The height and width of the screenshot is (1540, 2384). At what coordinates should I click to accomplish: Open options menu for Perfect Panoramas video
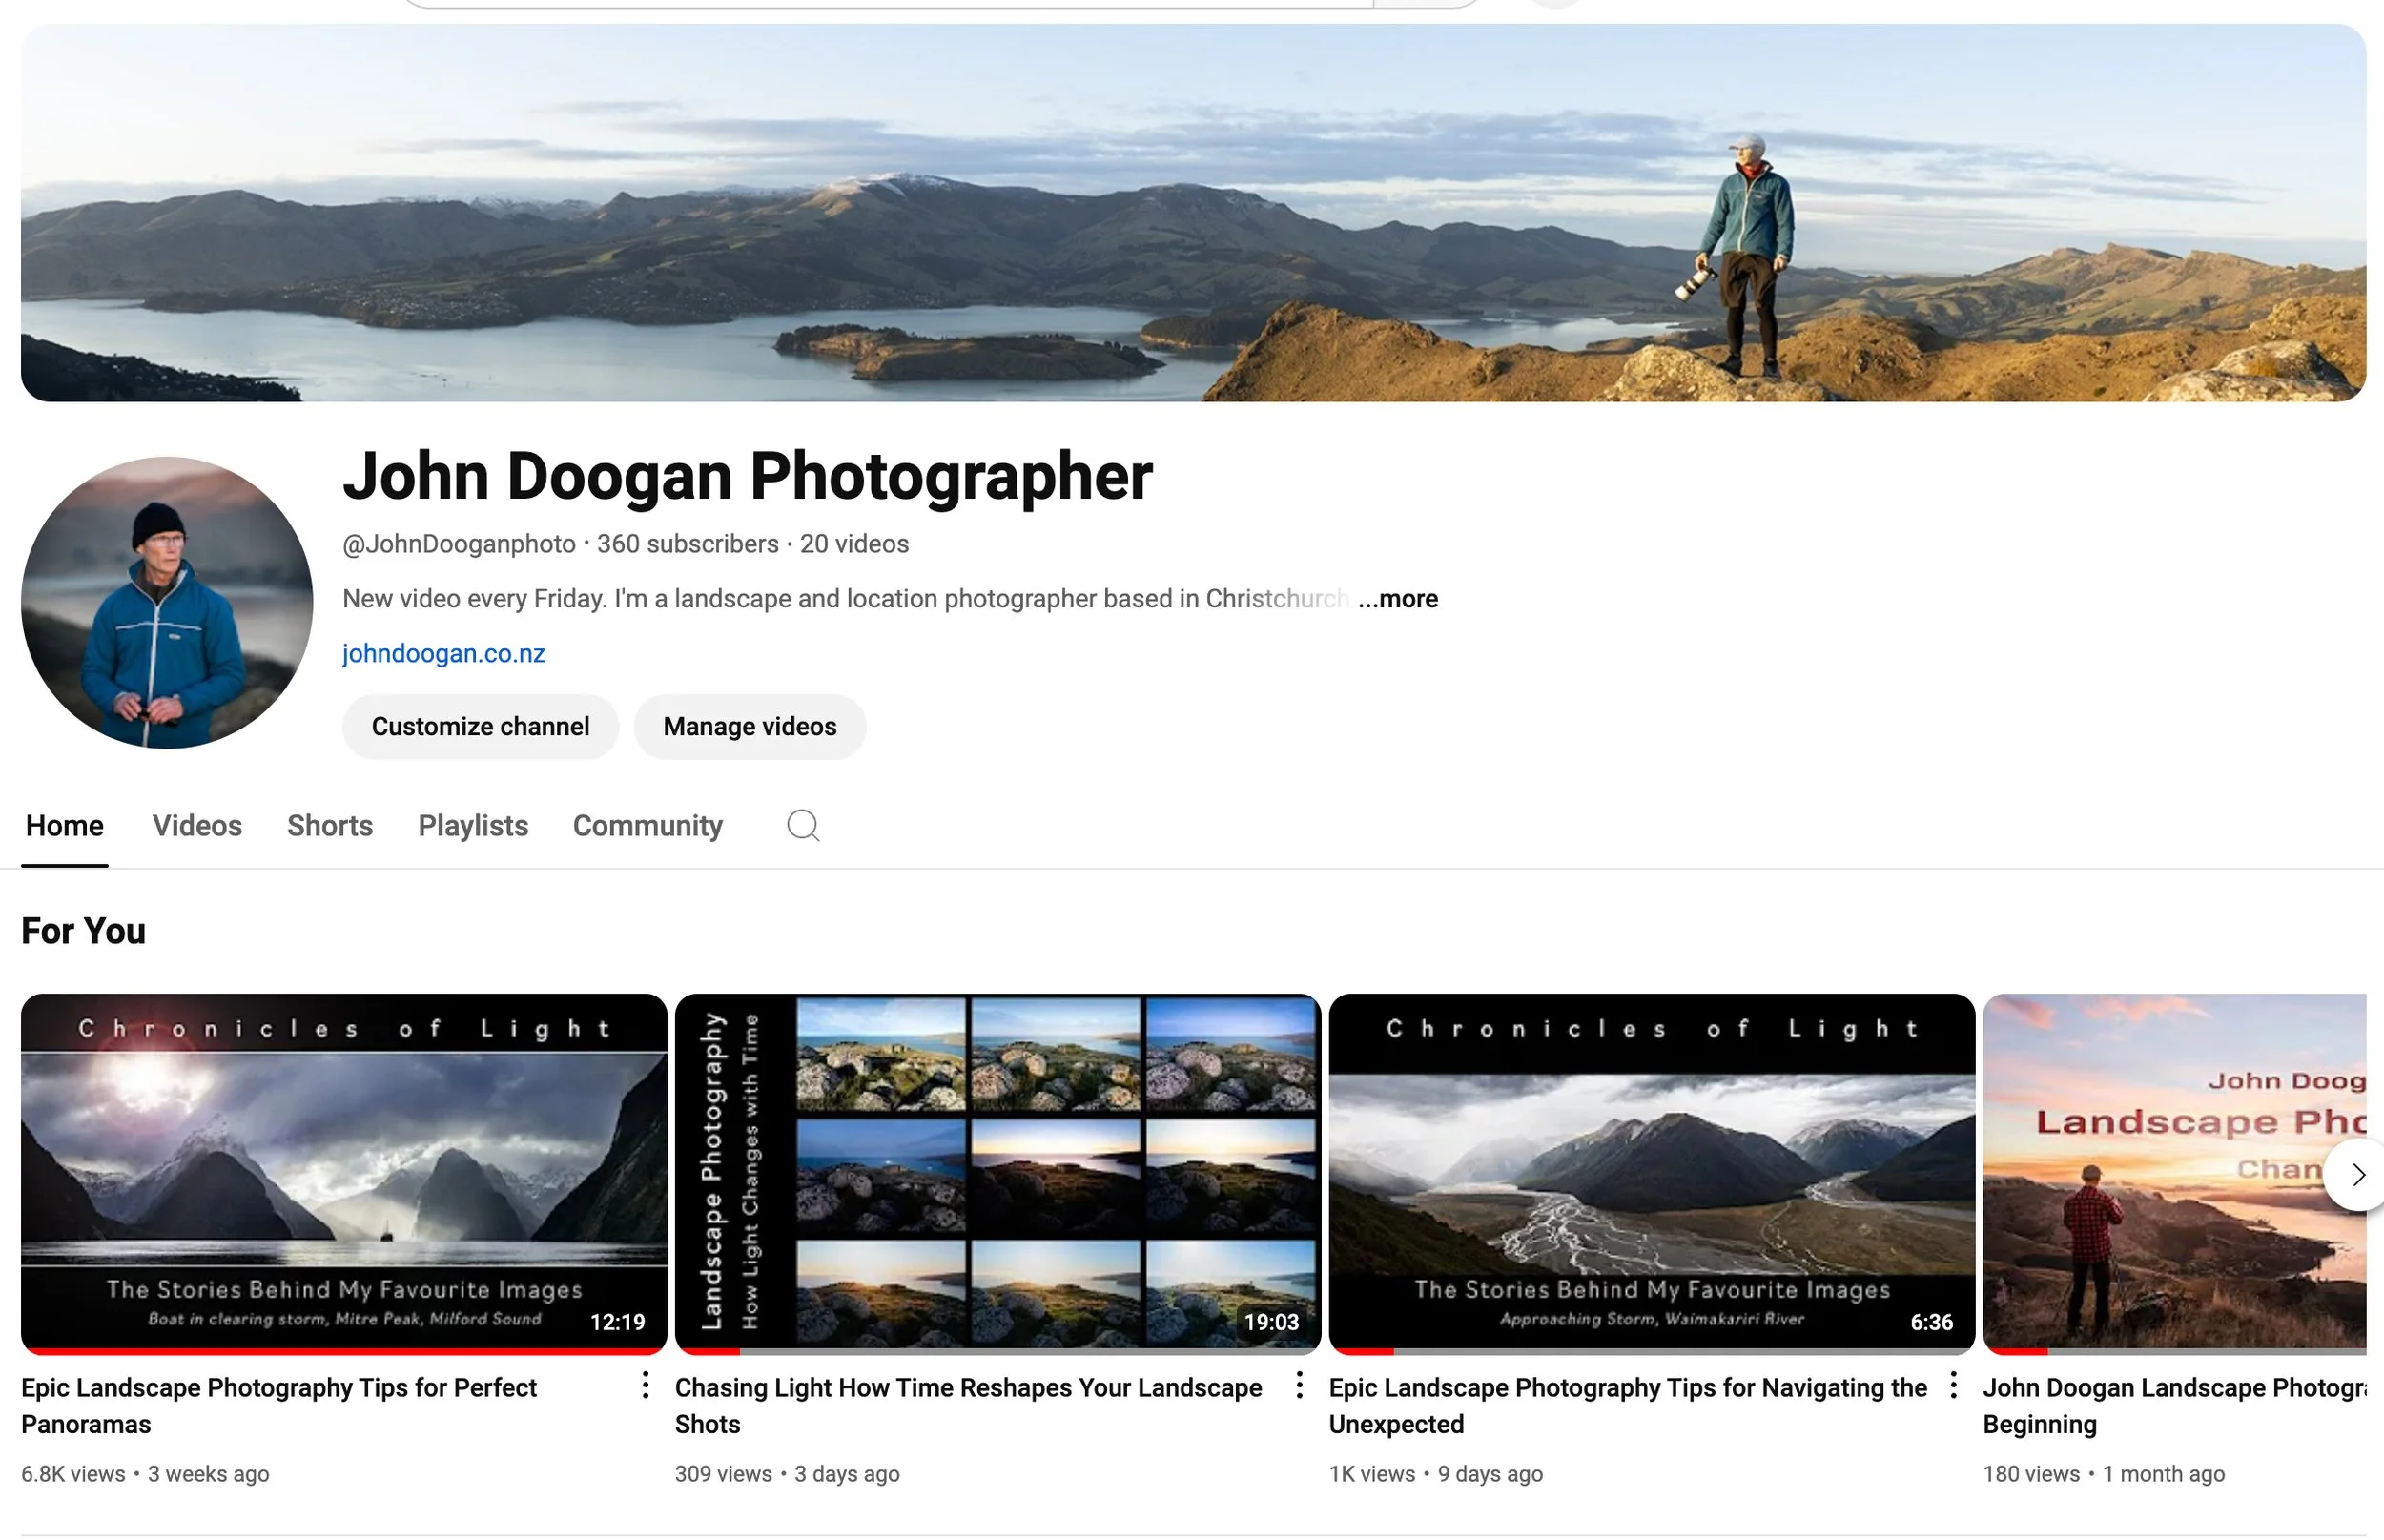[x=645, y=1386]
